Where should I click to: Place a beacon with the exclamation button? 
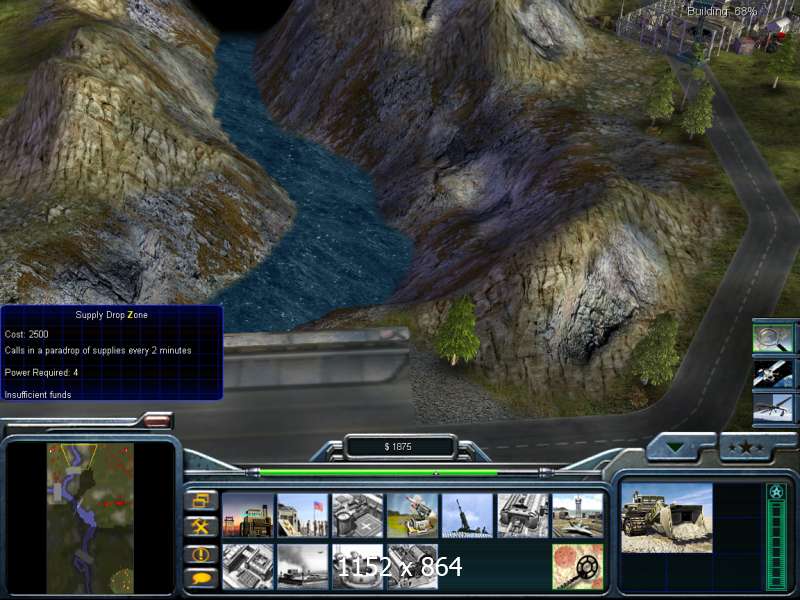coord(201,553)
